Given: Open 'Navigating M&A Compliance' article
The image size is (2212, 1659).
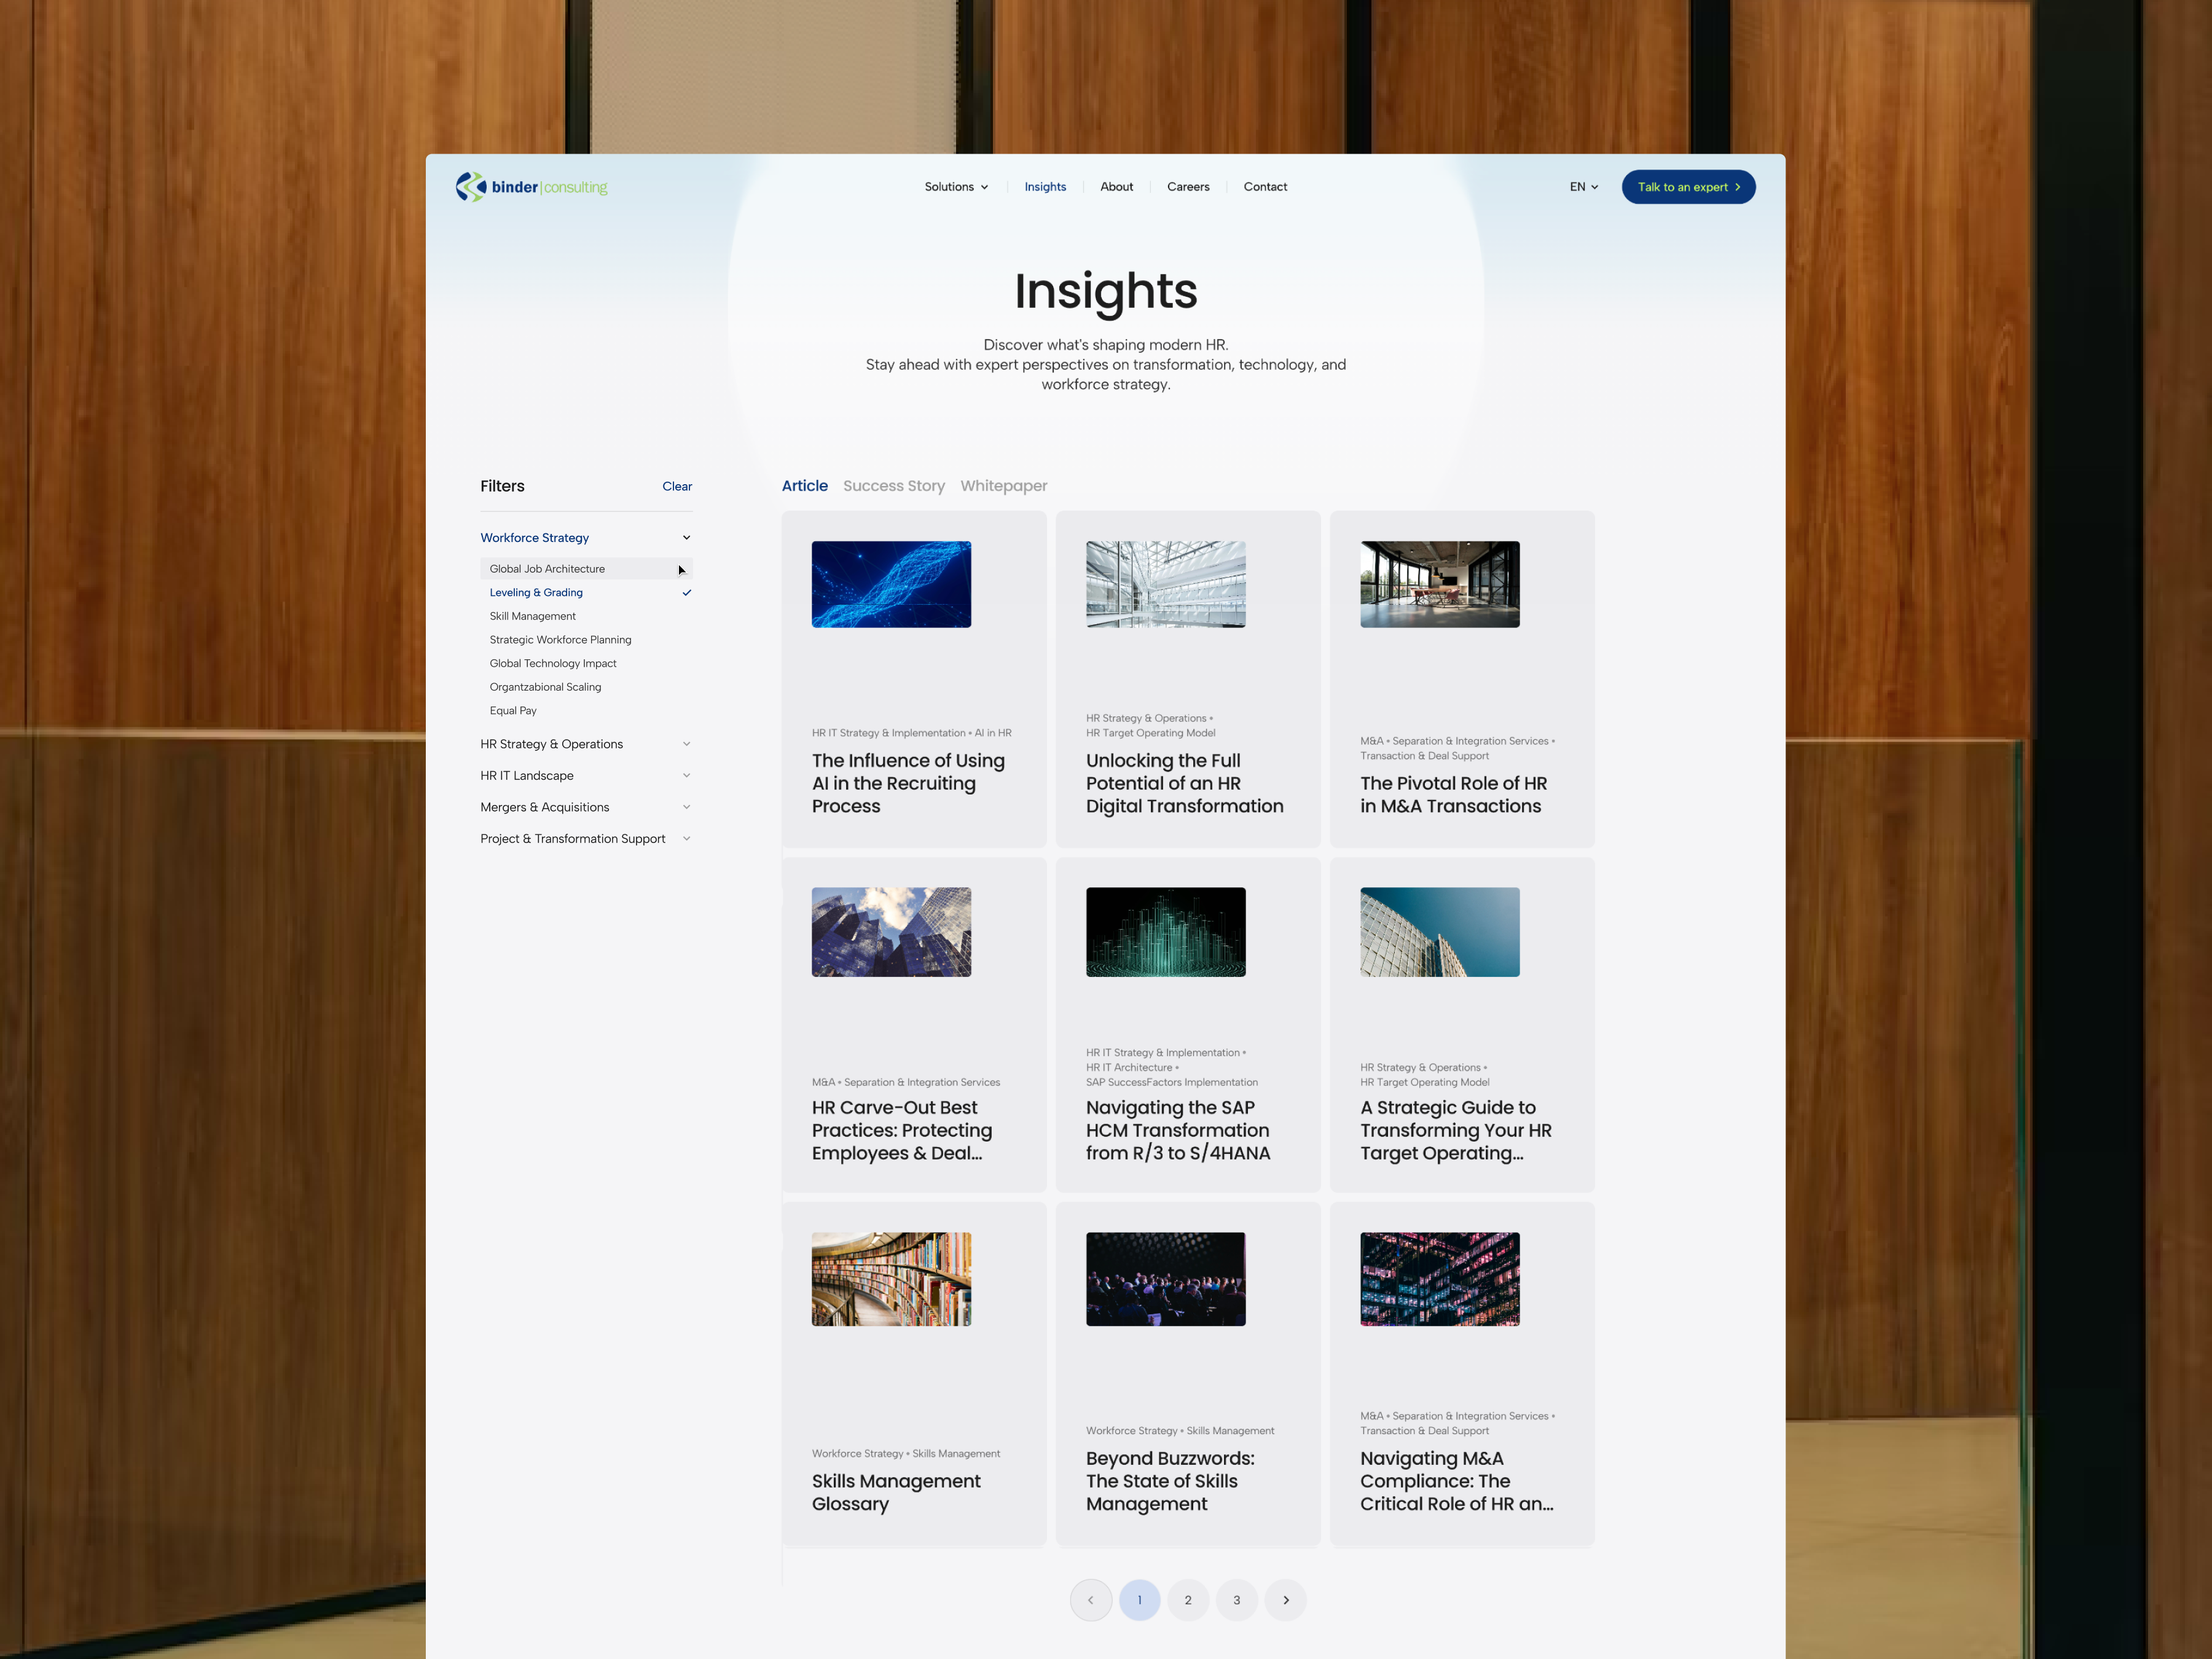Looking at the screenshot, I should (x=1456, y=1482).
